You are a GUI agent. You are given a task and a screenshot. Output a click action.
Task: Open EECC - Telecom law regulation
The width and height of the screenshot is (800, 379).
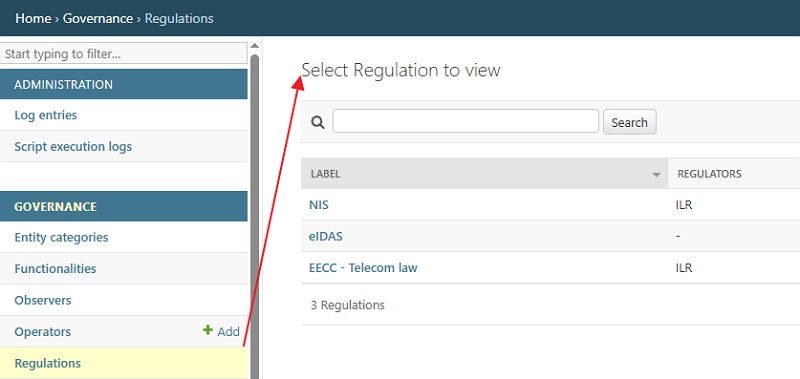[363, 268]
